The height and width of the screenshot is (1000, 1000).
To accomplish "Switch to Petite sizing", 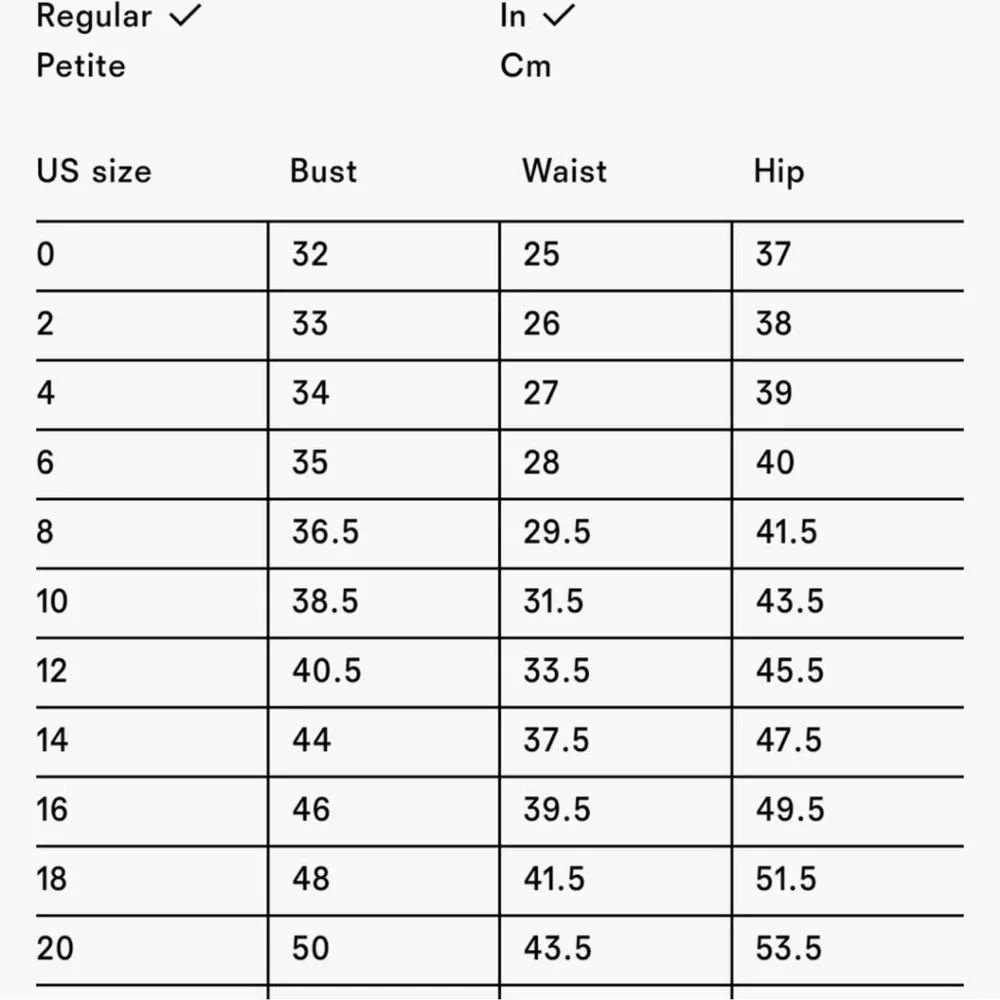I will coord(81,66).
